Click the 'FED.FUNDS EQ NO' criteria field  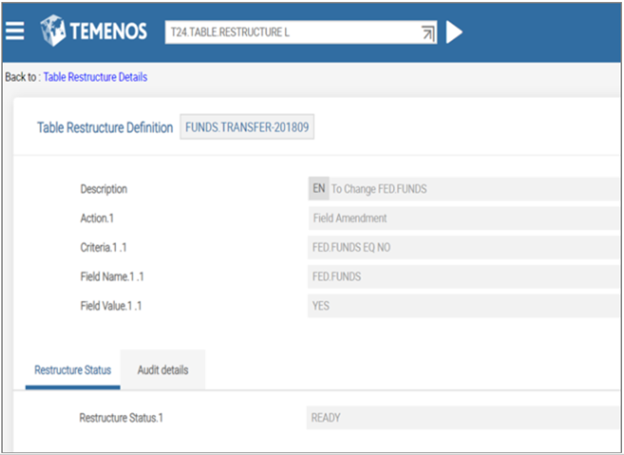(x=464, y=247)
